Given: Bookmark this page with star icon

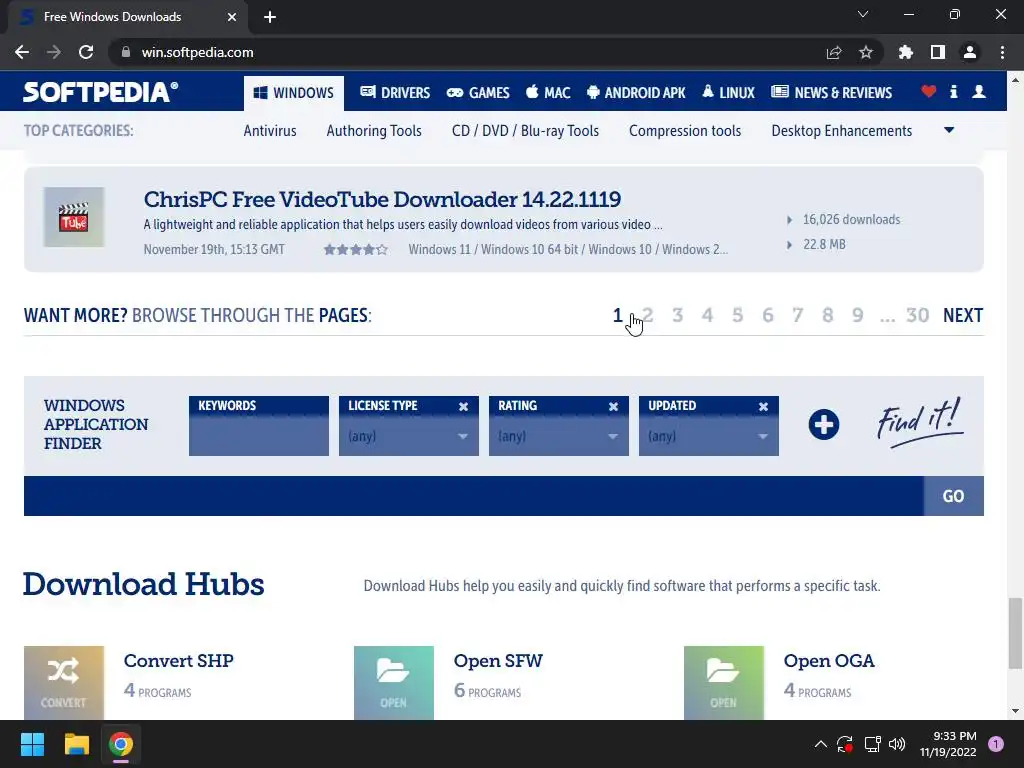Looking at the screenshot, I should tap(866, 52).
